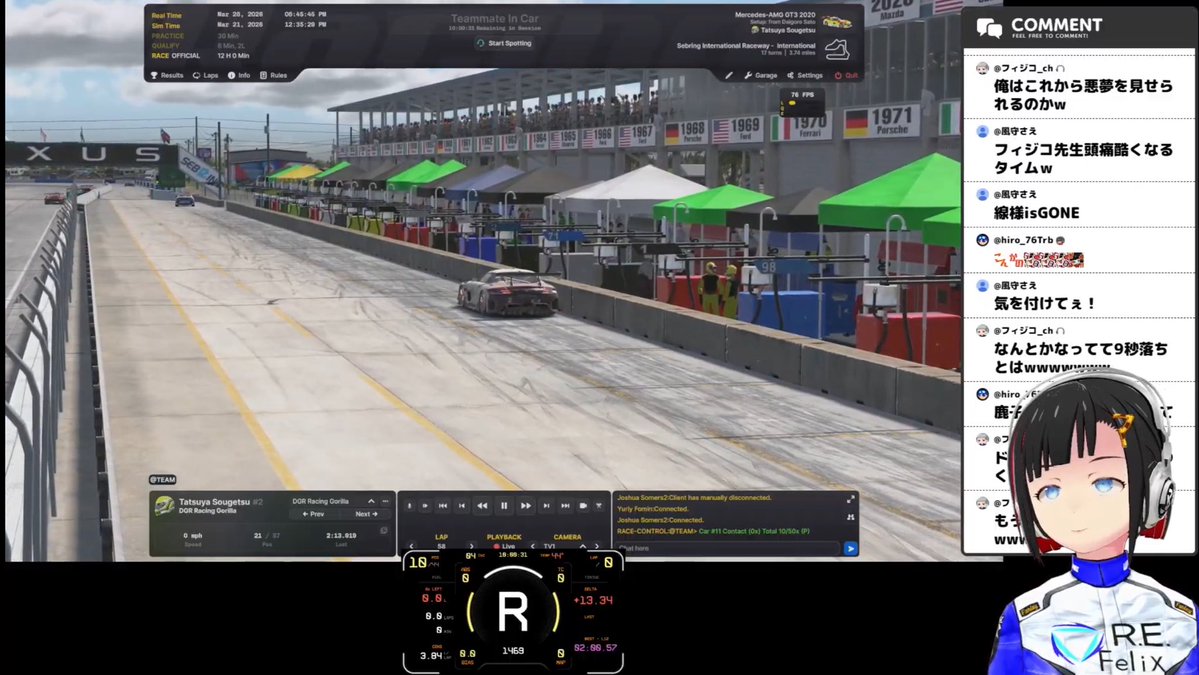1199x675 pixels.
Task: Open the Info tab
Action: 239,76
